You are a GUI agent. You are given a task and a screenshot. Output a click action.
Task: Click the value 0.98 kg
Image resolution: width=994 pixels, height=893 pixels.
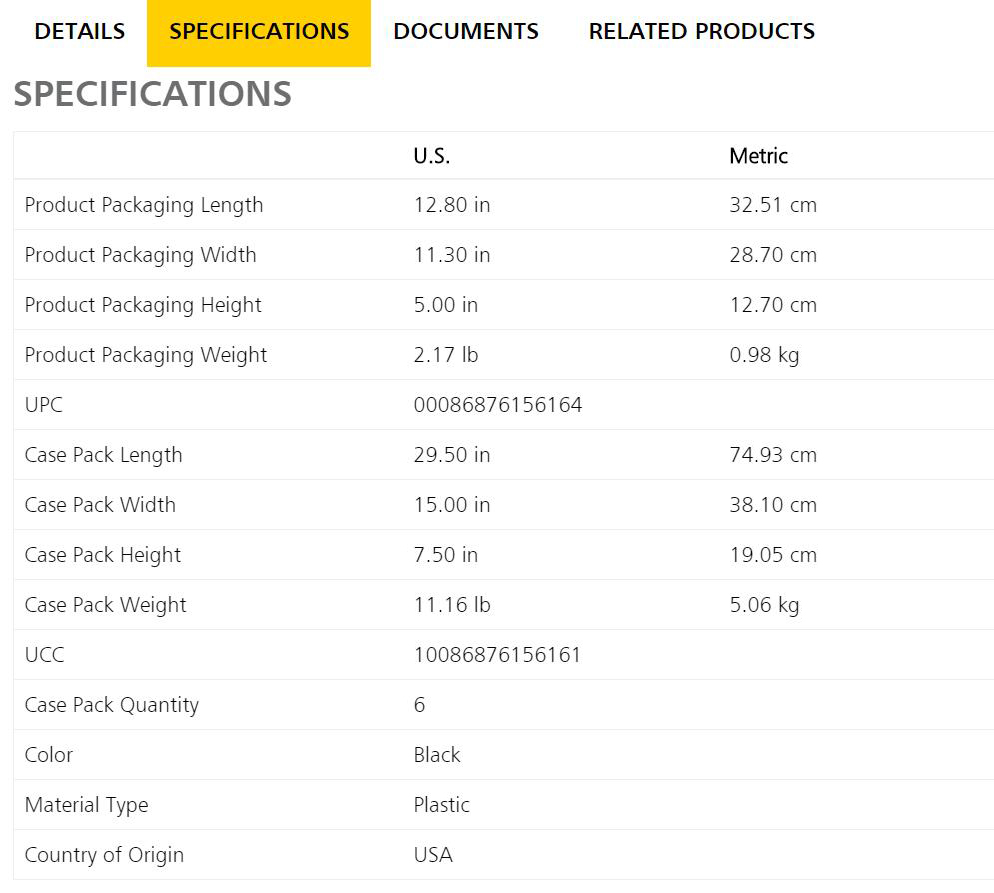764,356
